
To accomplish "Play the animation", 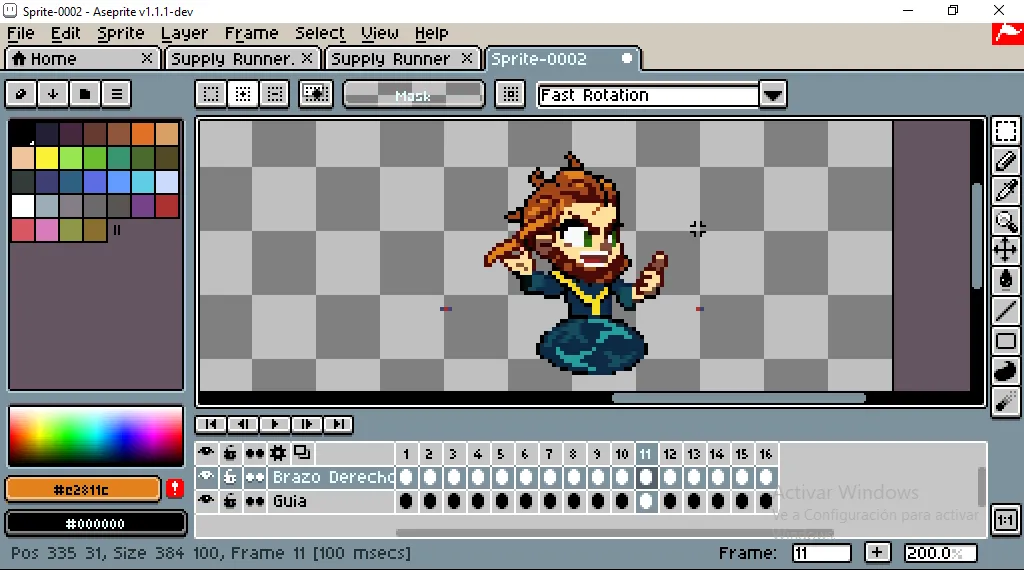I will coord(275,424).
